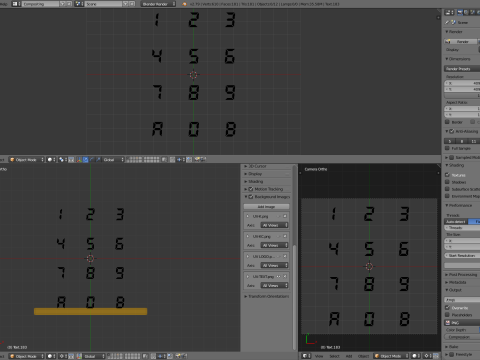Open Object Mode dropdown in left viewport header

pyautogui.click(x=26, y=356)
